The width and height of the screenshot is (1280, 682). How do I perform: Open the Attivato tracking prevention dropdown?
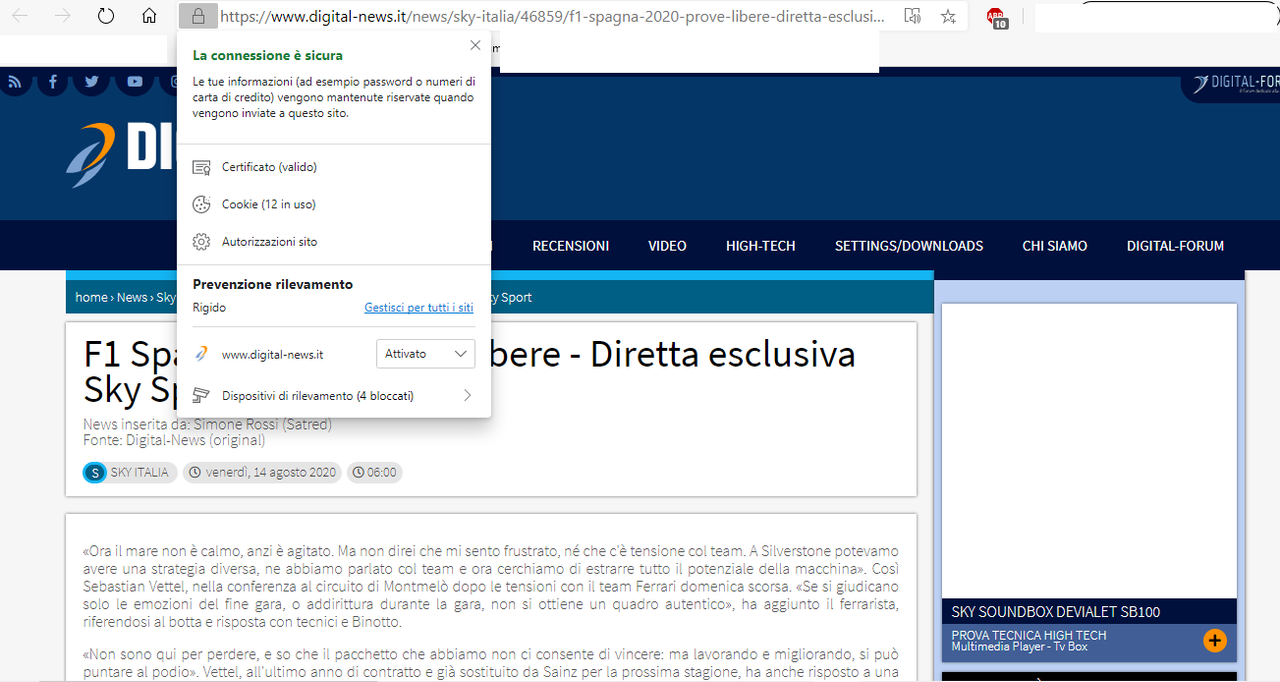click(x=425, y=354)
